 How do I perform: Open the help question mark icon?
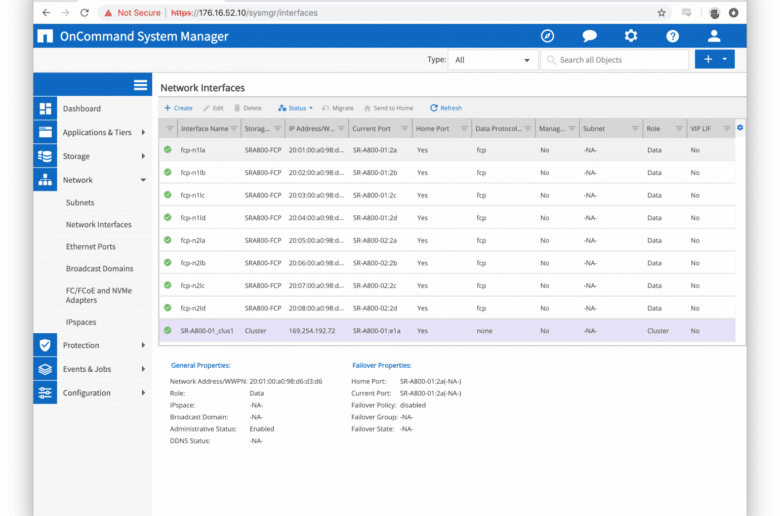pyautogui.click(x=673, y=36)
